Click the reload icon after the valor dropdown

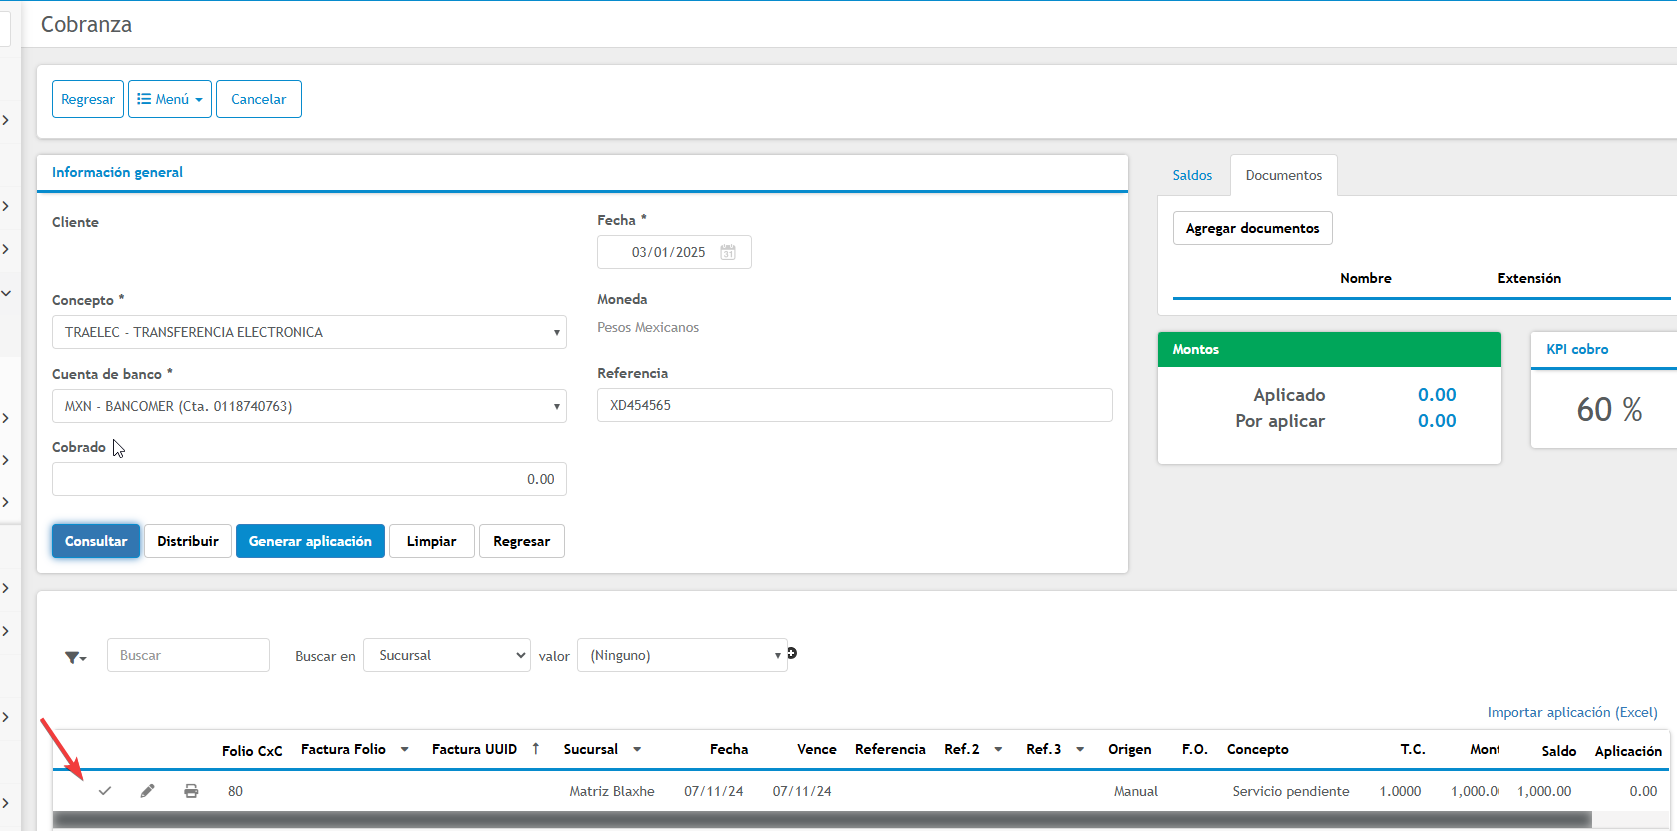click(x=792, y=653)
